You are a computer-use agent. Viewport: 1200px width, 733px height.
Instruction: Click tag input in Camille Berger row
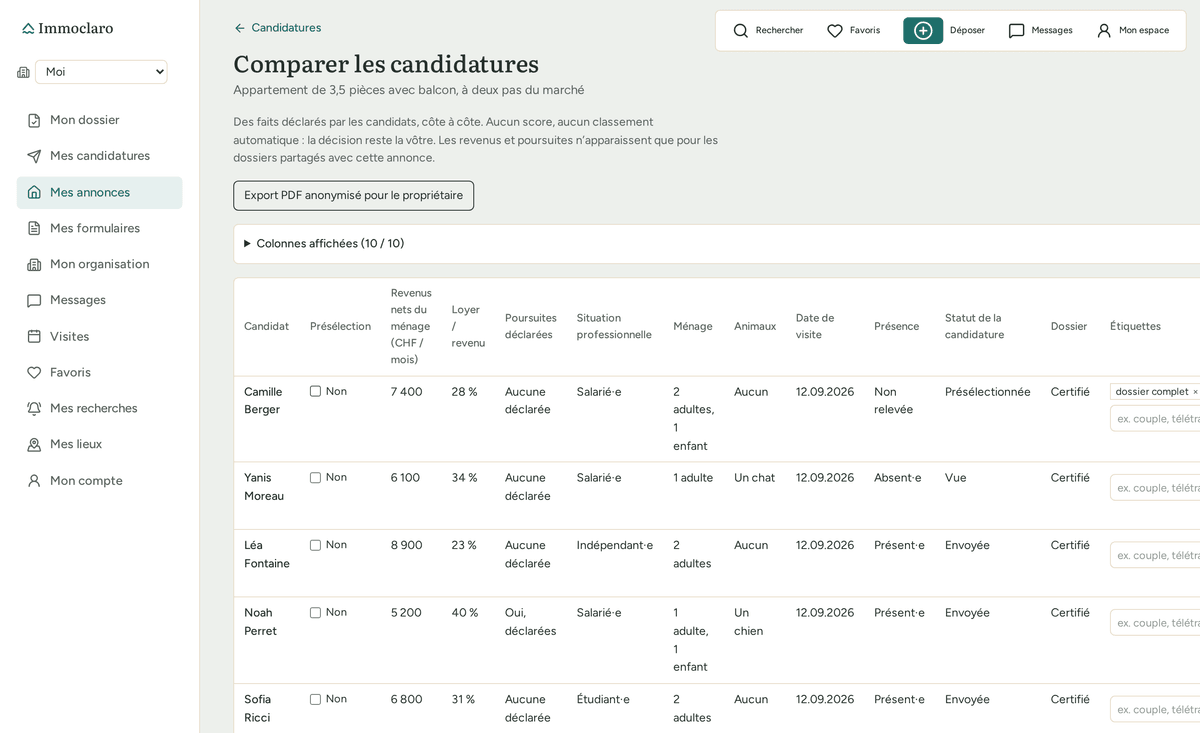point(1155,419)
